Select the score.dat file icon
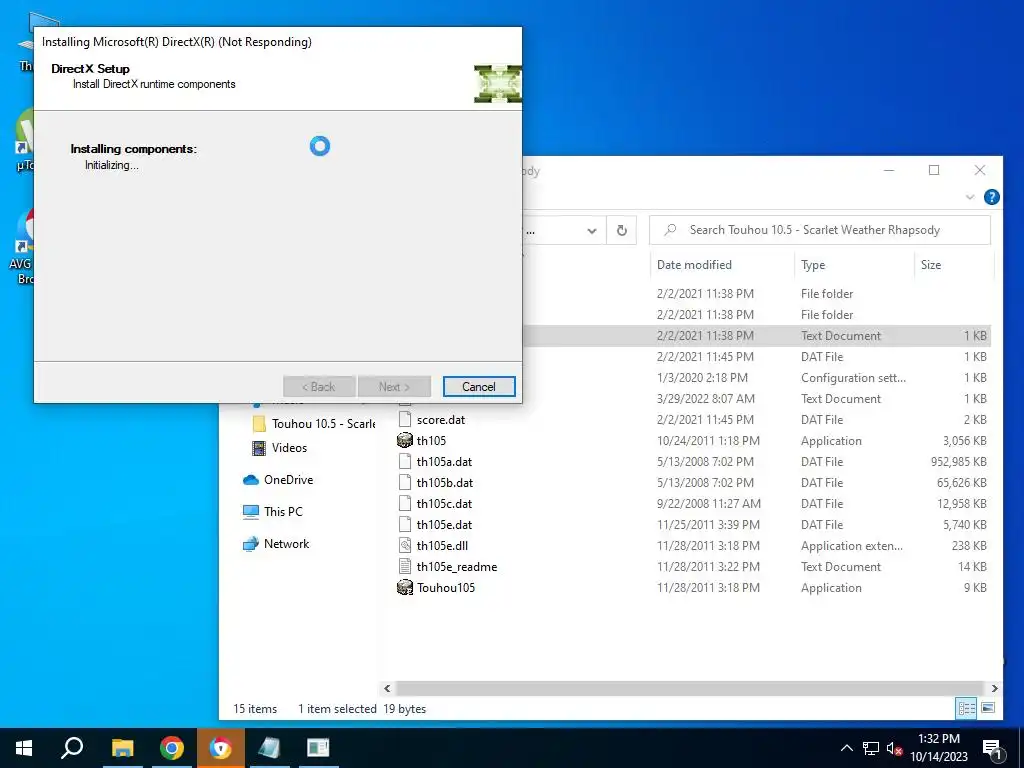This screenshot has width=1024, height=768. click(405, 419)
